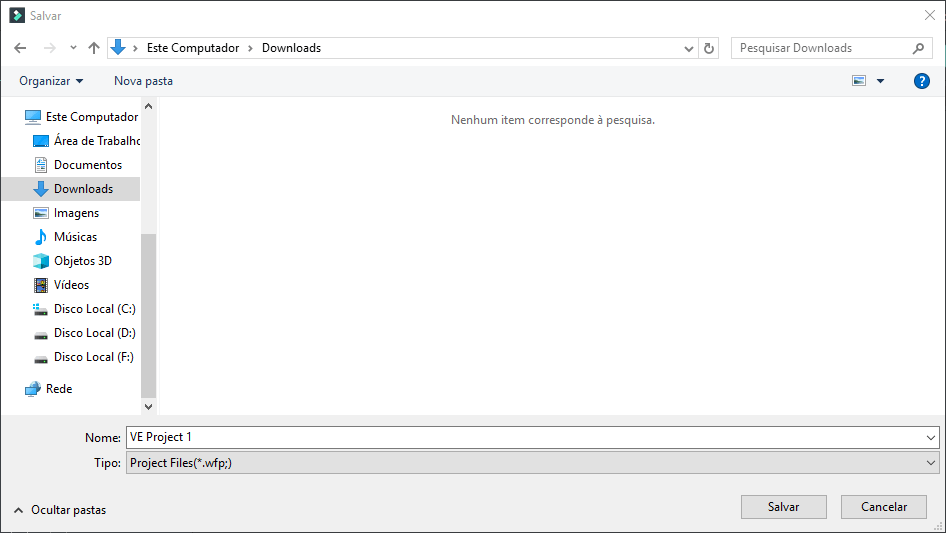This screenshot has width=946, height=533.
Task: Open recent locations dropdown arrow
Action: click(73, 48)
